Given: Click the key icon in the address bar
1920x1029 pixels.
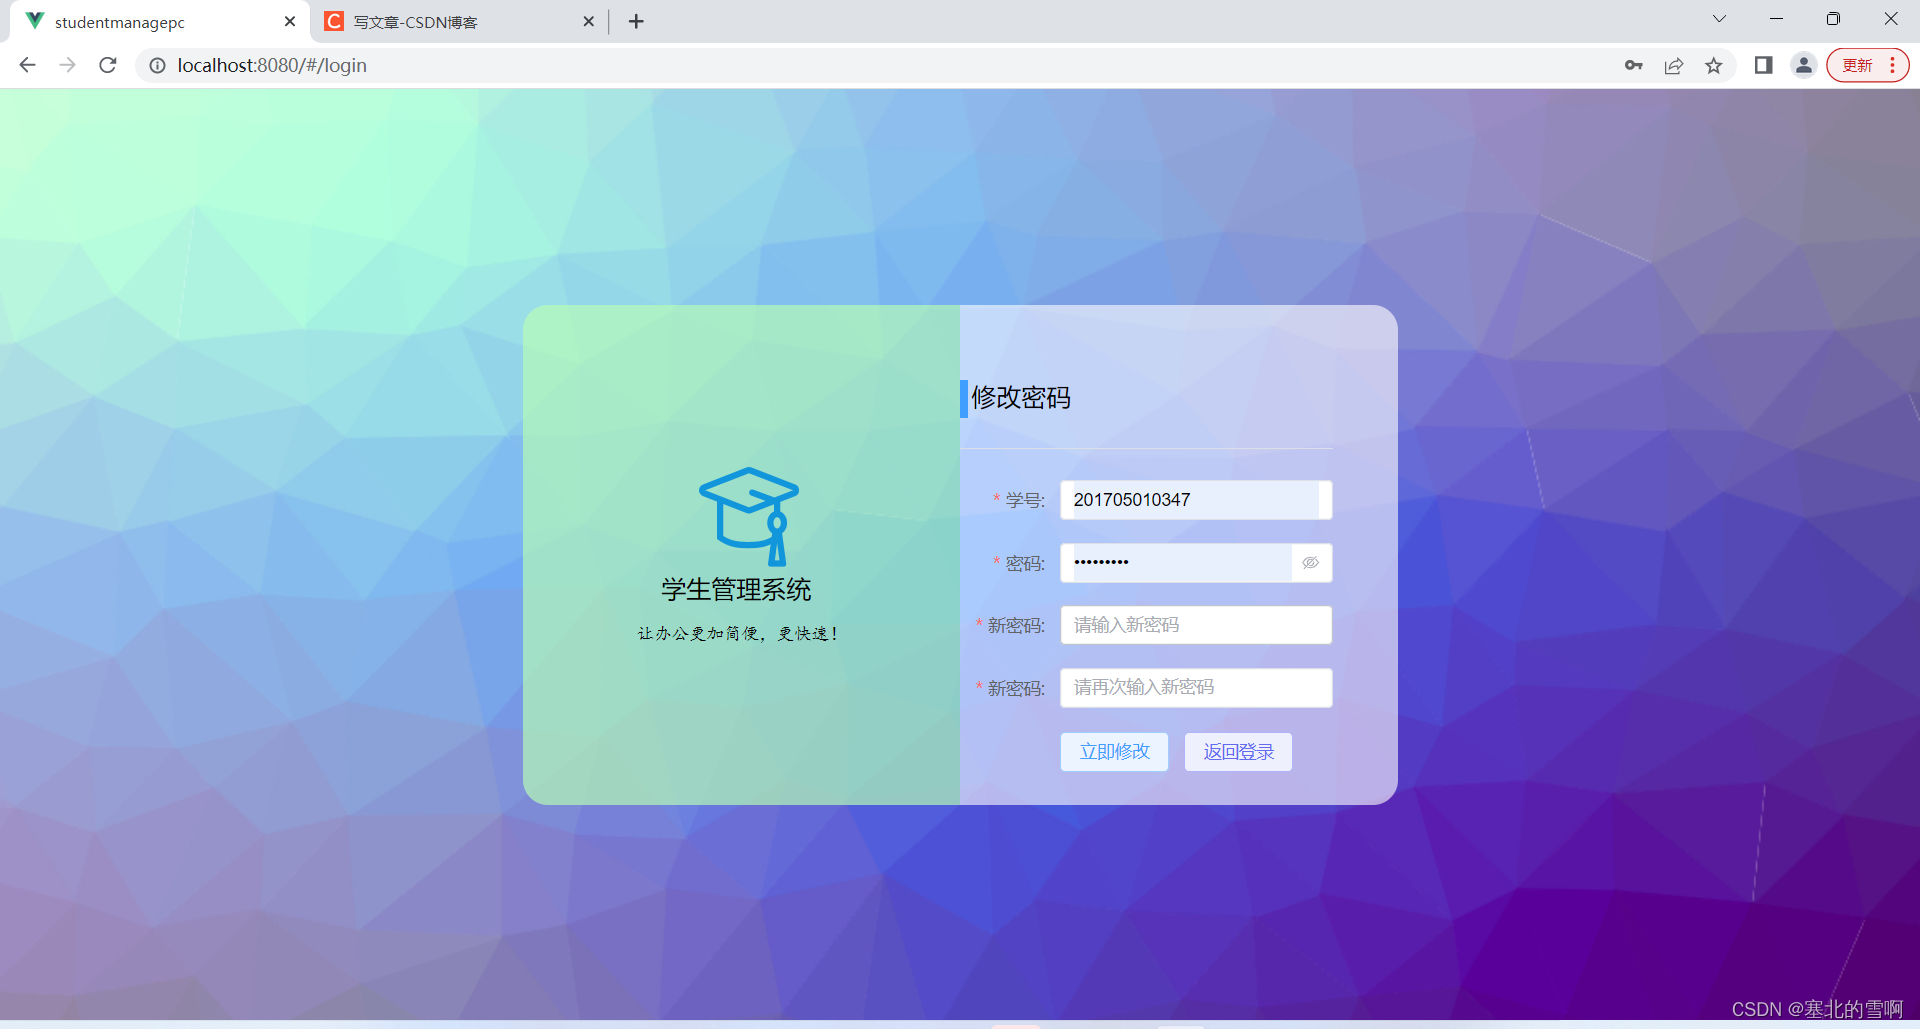Looking at the screenshot, I should (x=1633, y=65).
